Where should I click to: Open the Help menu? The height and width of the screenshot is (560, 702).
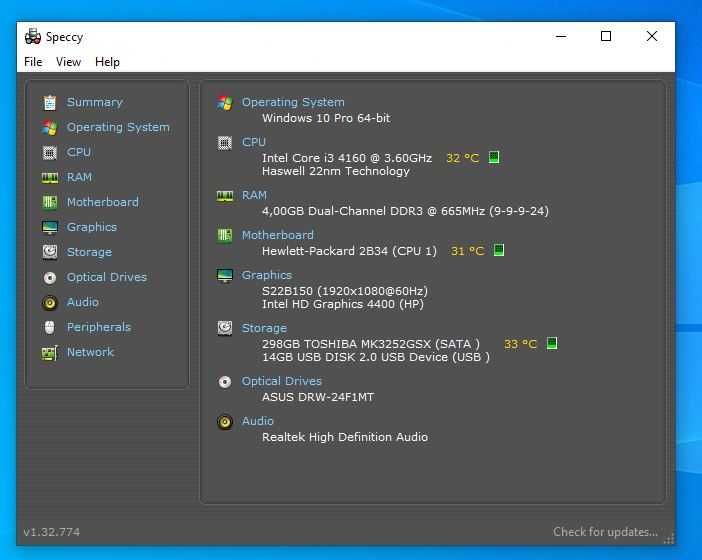pyautogui.click(x=107, y=62)
